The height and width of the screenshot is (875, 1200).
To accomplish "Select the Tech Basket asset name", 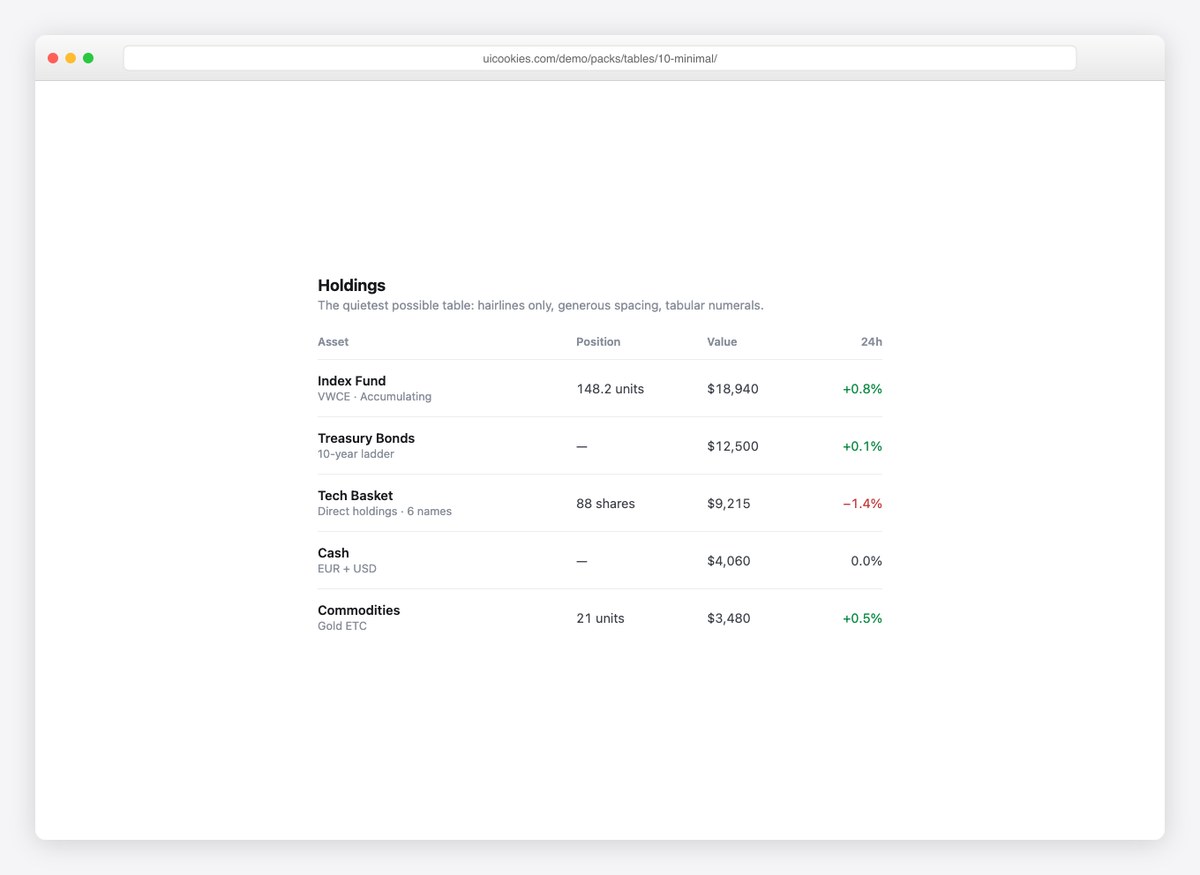I will (x=355, y=496).
